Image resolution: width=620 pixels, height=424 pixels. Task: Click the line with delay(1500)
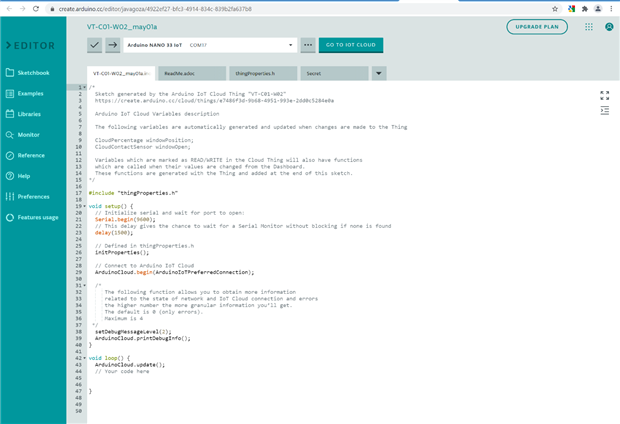(114, 233)
